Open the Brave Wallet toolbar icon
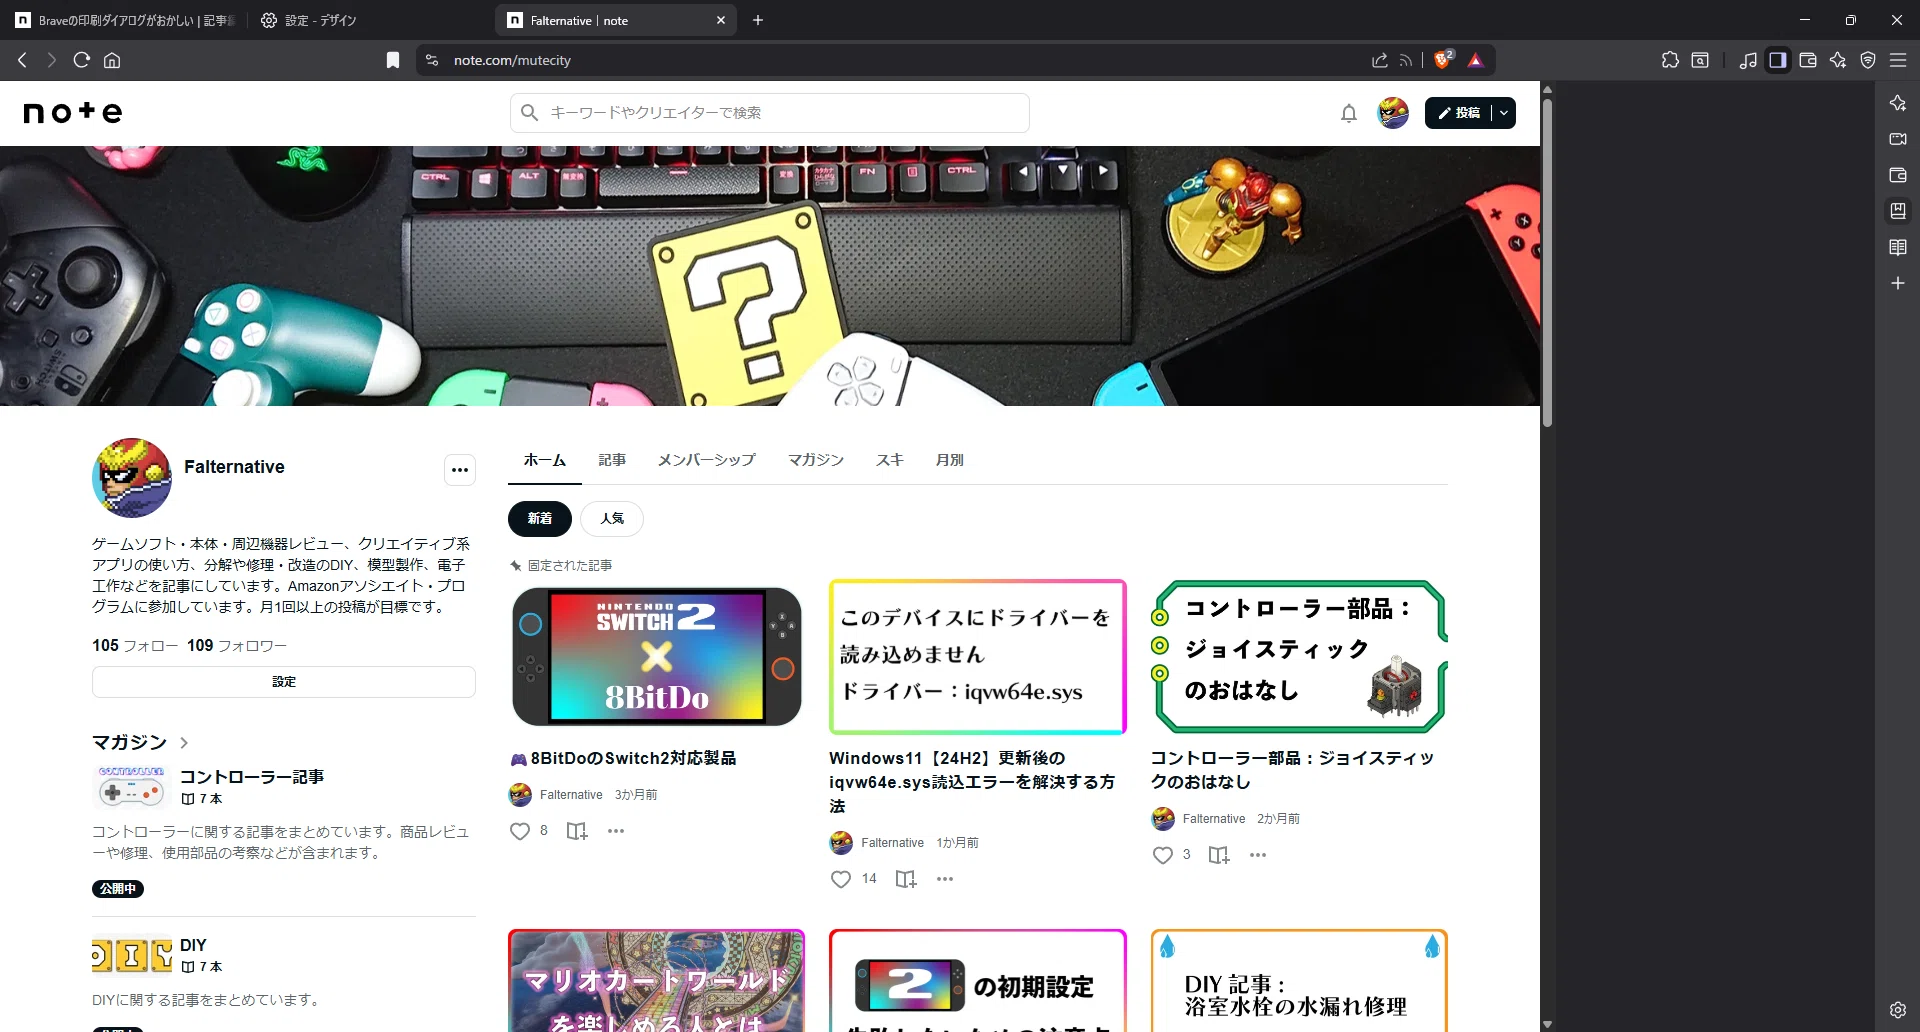The image size is (1920, 1032). pos(1808,60)
